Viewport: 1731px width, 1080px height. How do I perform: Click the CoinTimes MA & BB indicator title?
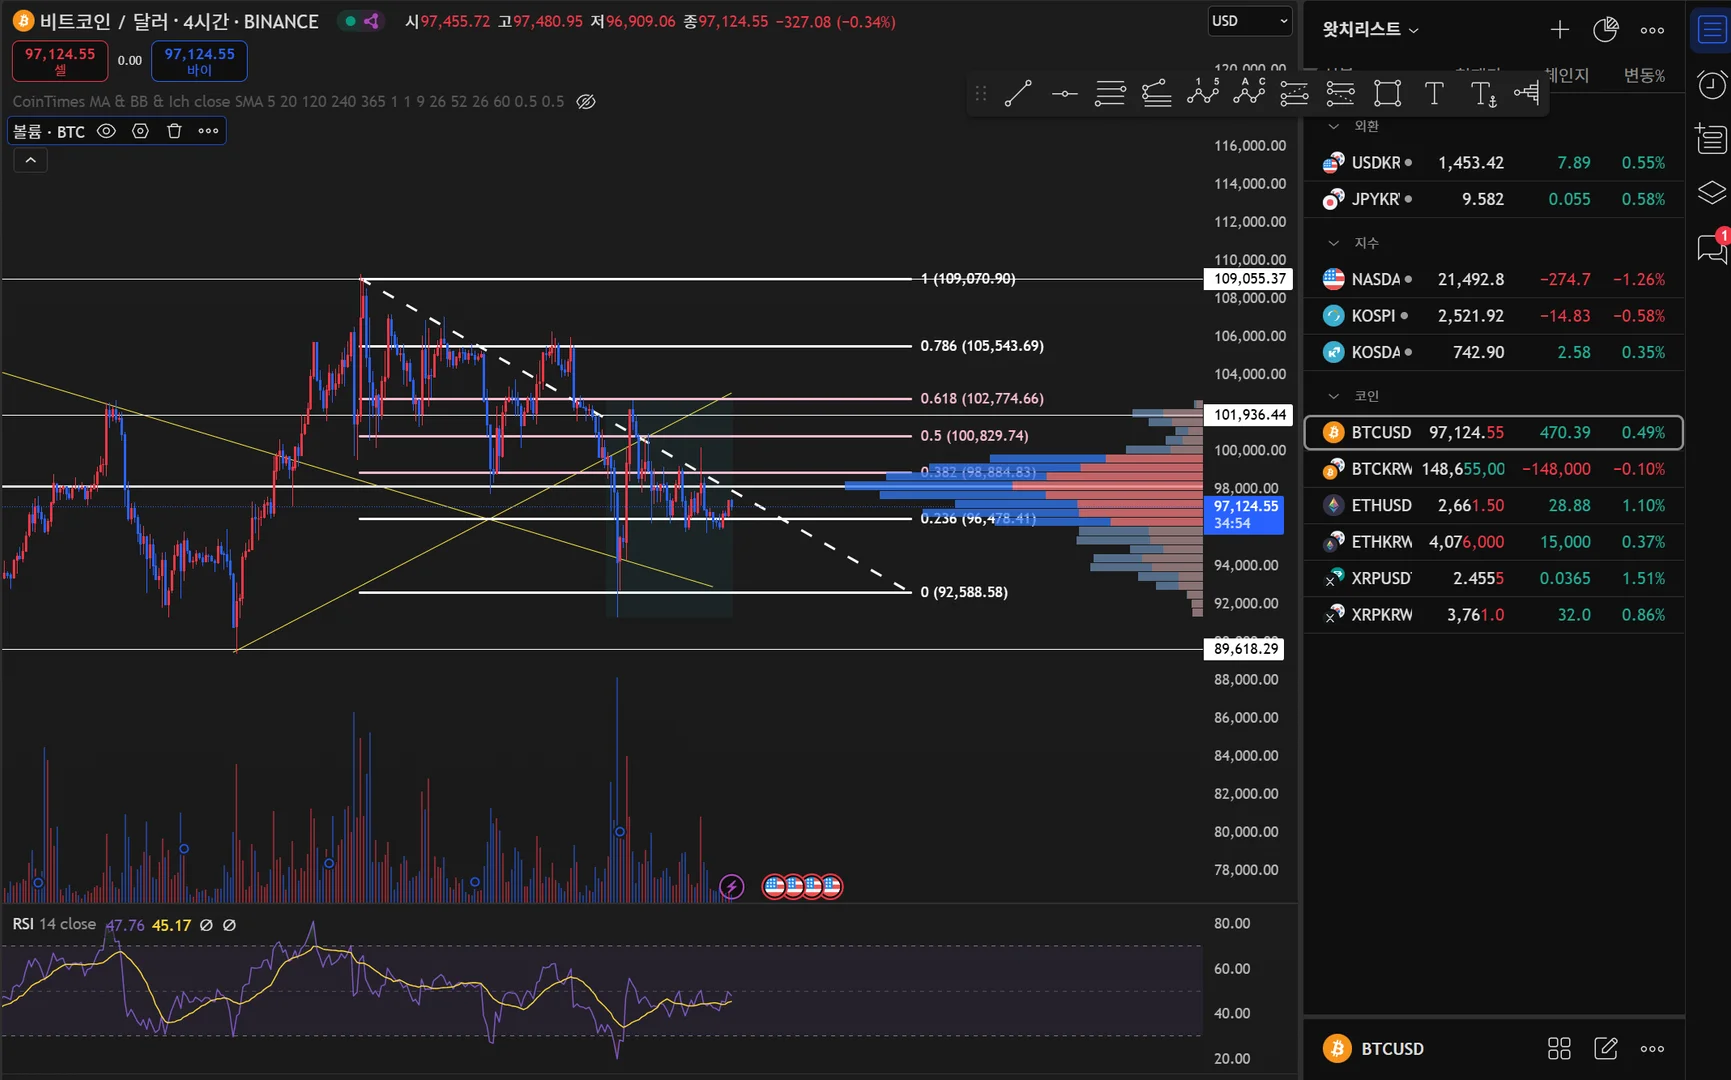[289, 101]
